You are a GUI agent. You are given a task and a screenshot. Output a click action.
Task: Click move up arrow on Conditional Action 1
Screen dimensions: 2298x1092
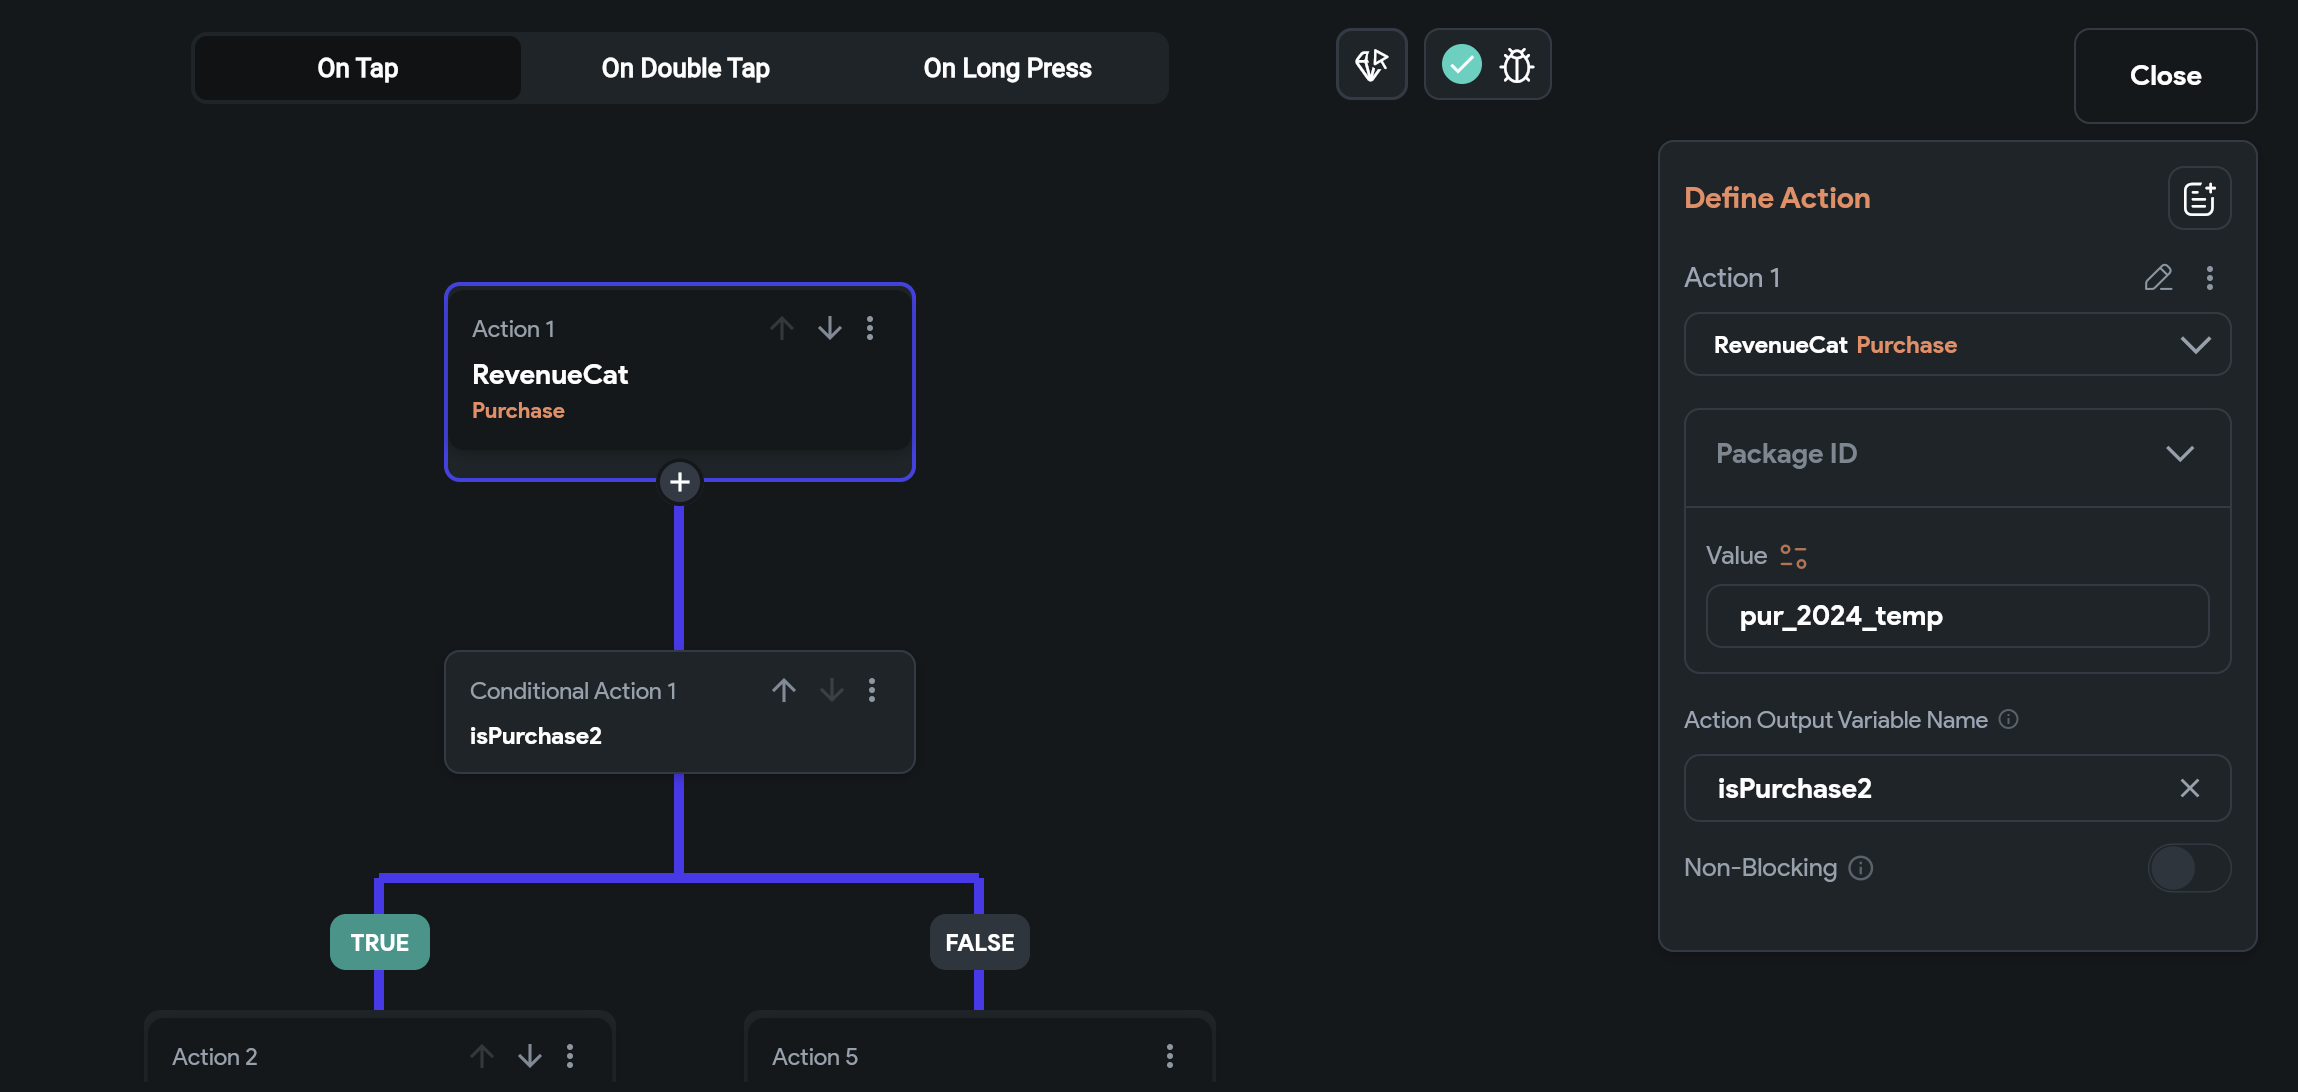(x=783, y=690)
